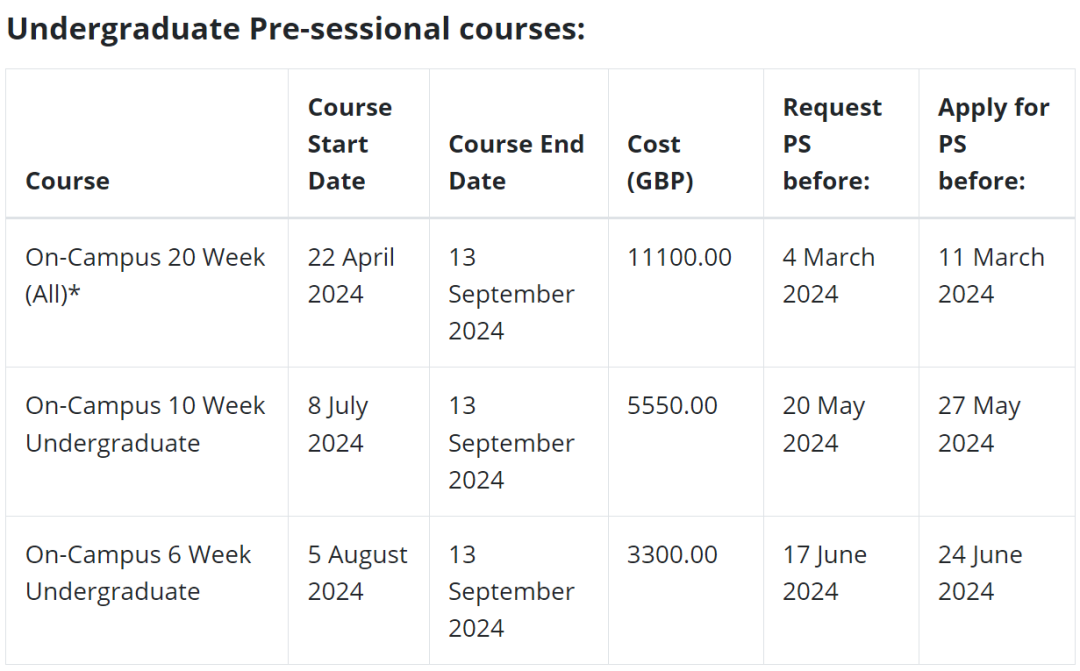Viewport: 1080px width, 671px height.
Task: Click the Course End Date header
Action: coord(516,163)
